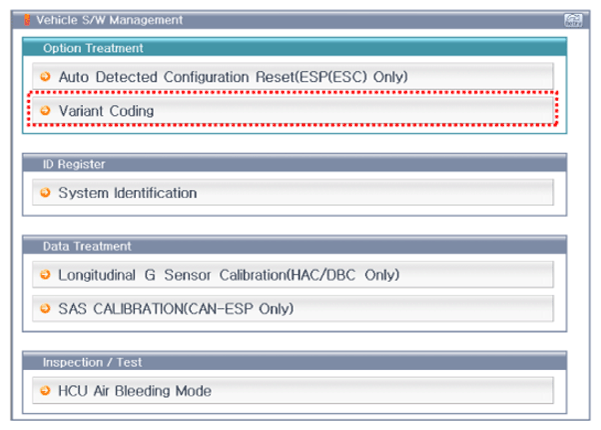Click the small icon at title bar's right end
This screenshot has height=430, width=601.
[x=573, y=19]
